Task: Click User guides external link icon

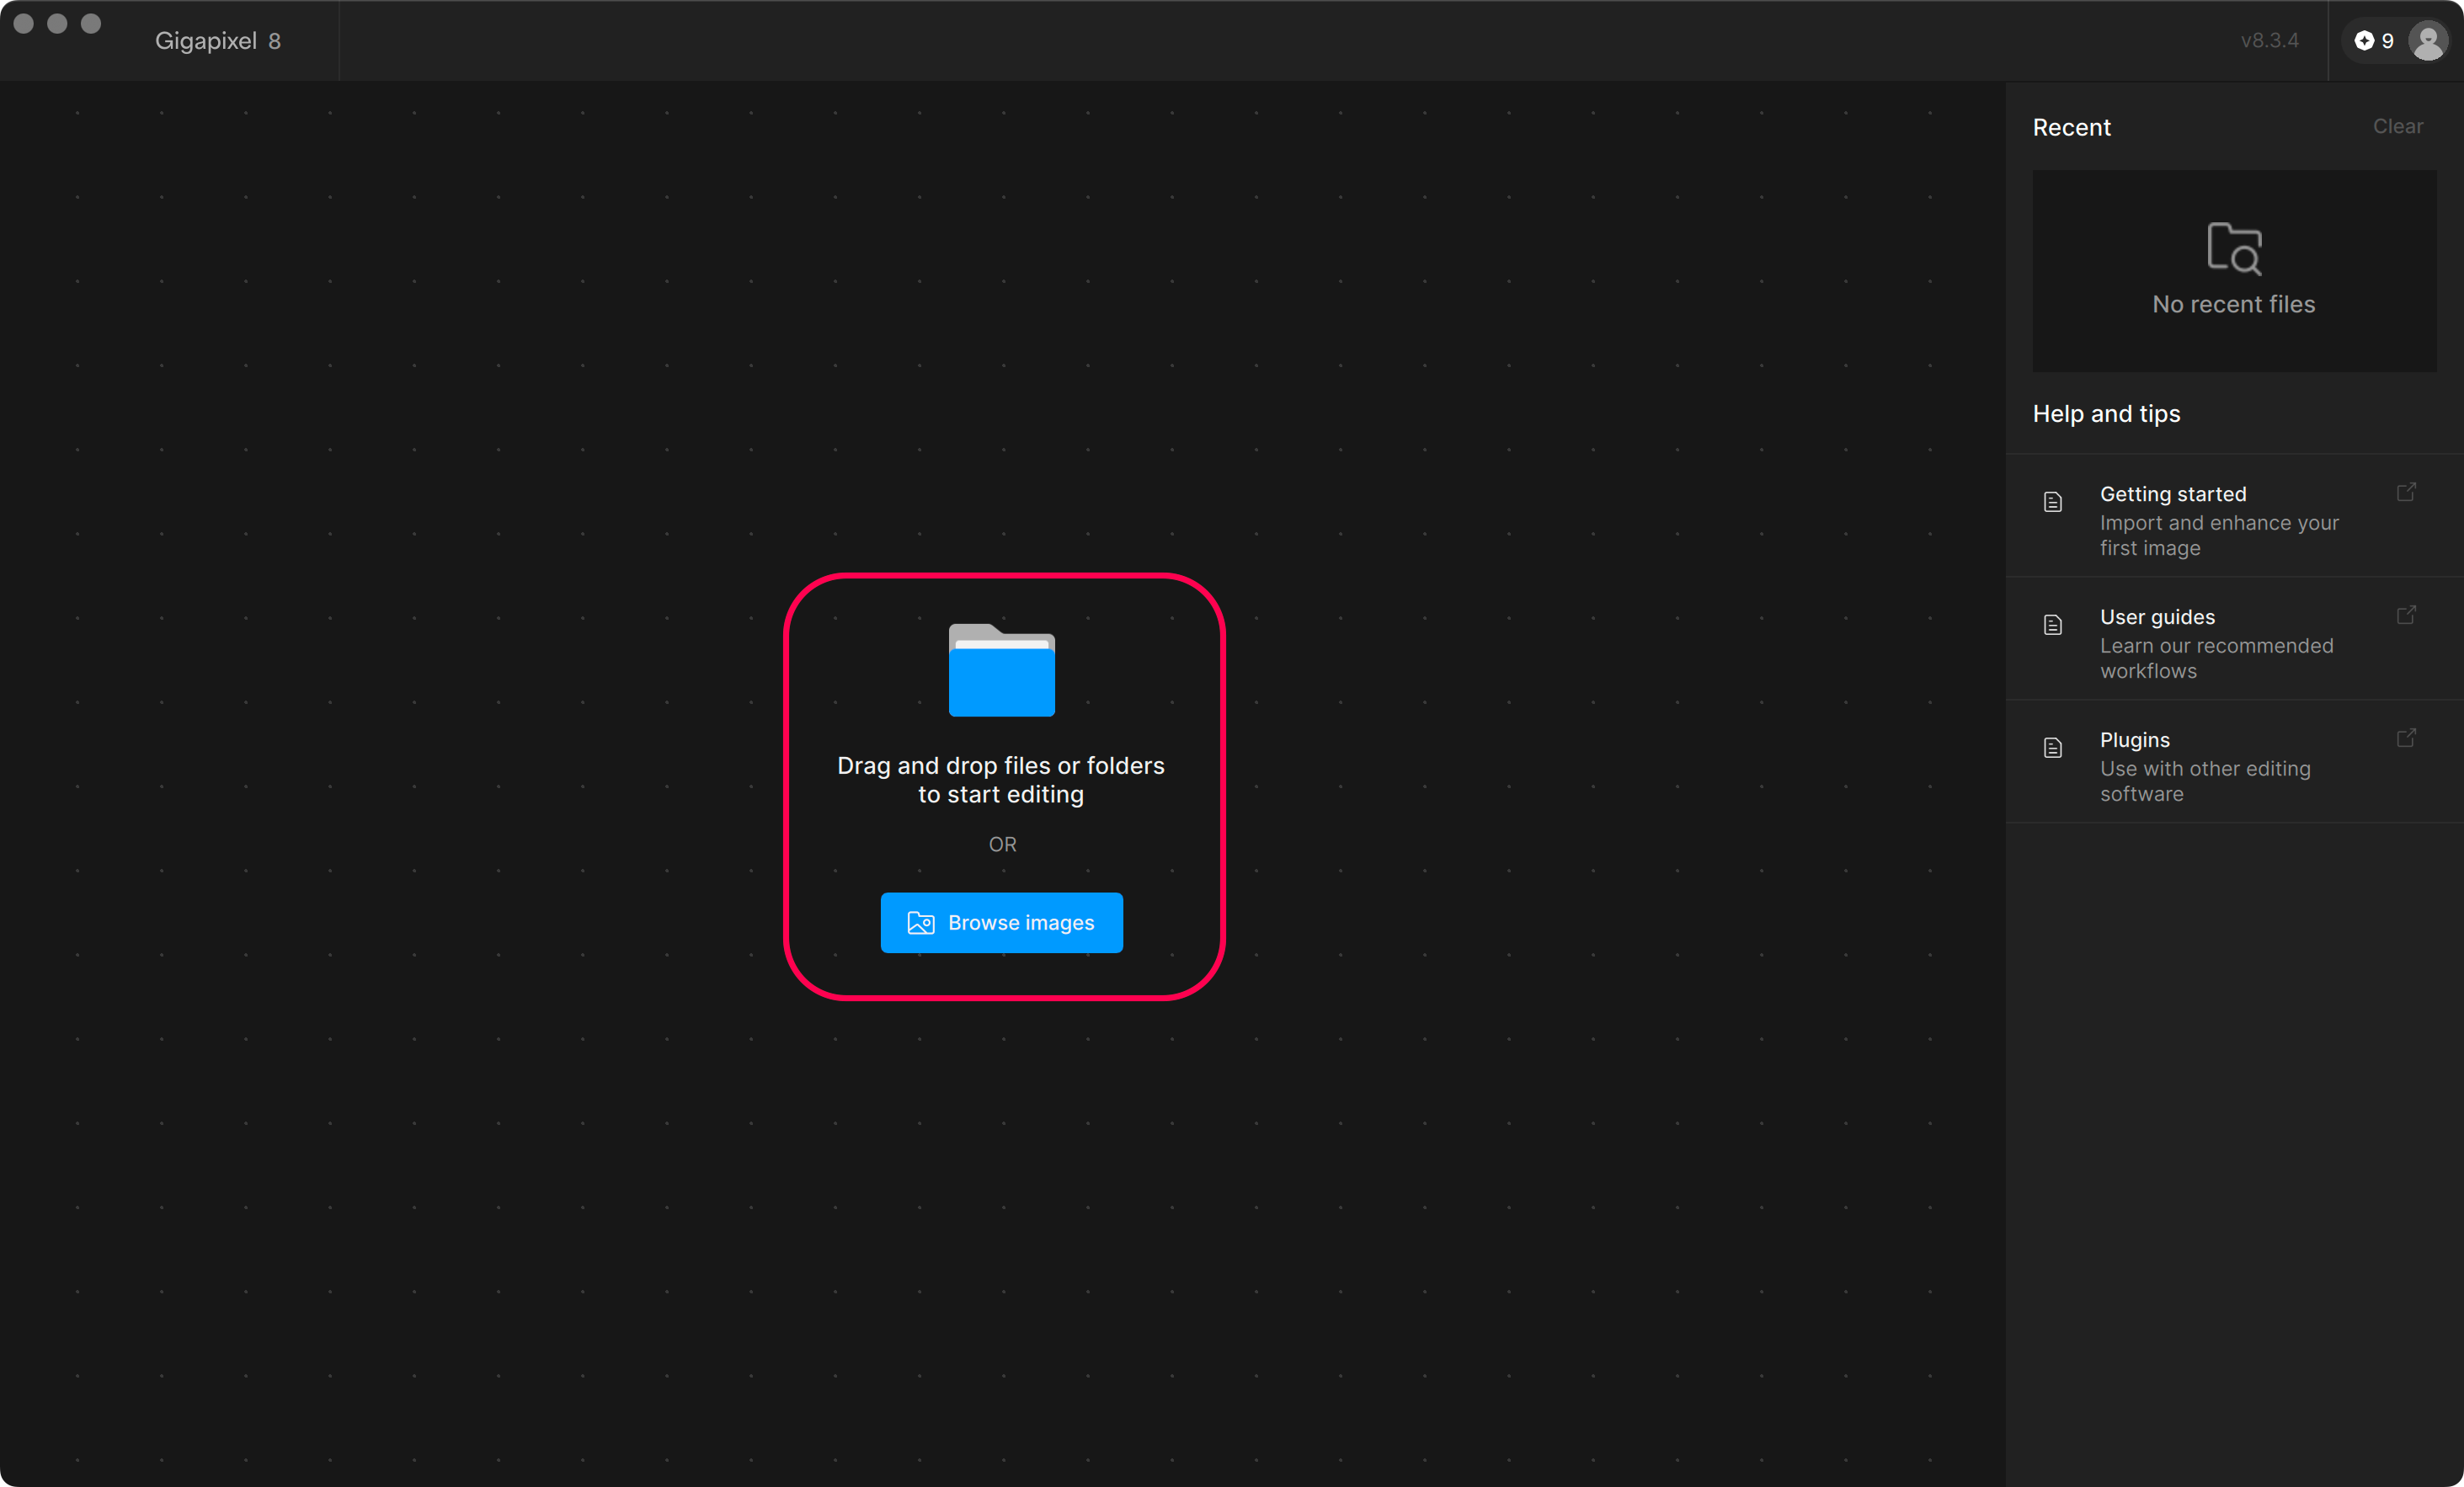Action: pyautogui.click(x=2406, y=615)
